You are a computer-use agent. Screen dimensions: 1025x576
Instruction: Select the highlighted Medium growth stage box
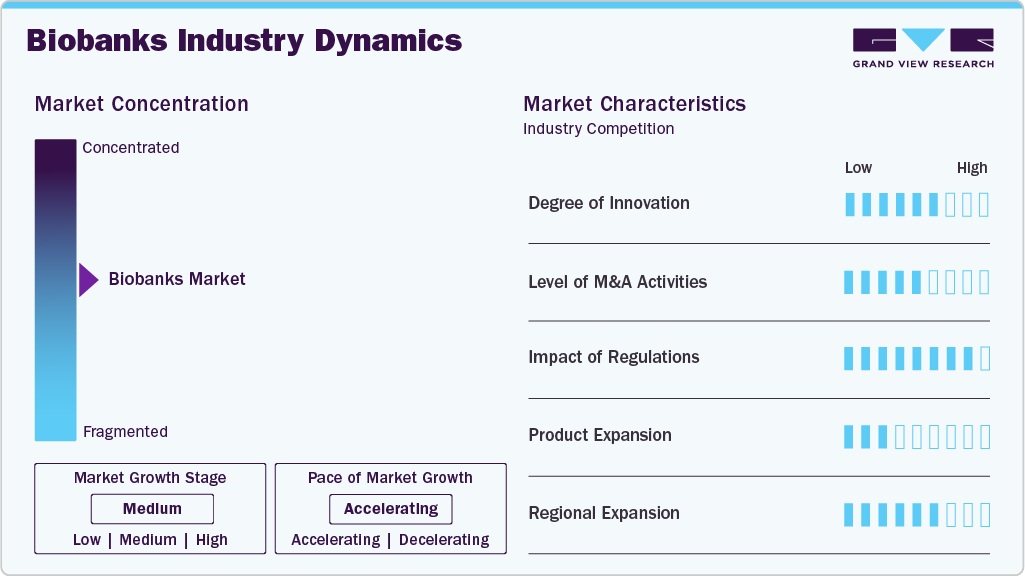[152, 509]
